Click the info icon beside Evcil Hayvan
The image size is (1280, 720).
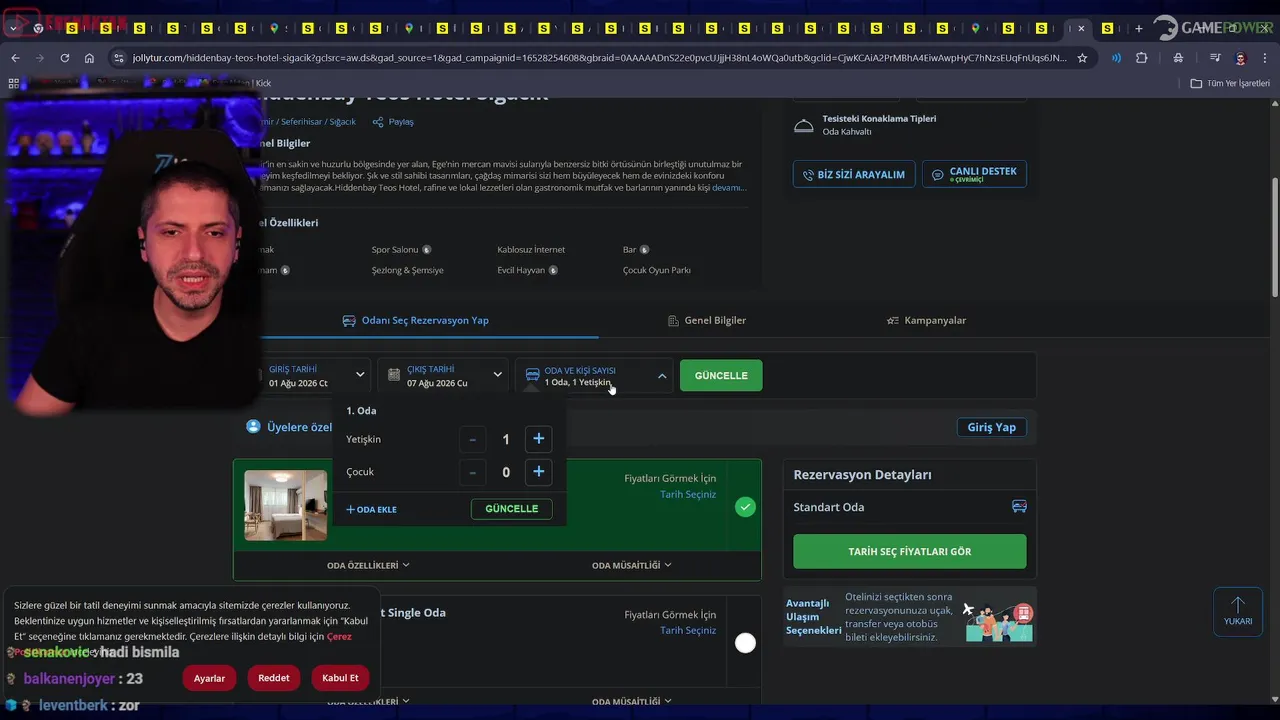pos(553,270)
